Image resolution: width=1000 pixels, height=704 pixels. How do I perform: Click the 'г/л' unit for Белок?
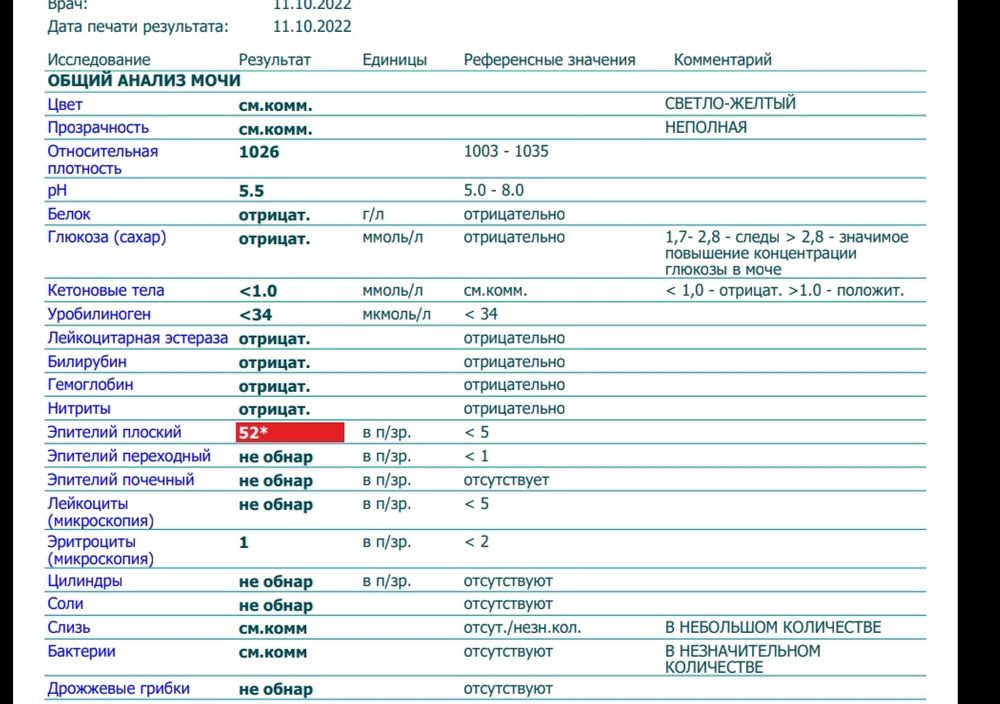click(x=373, y=214)
